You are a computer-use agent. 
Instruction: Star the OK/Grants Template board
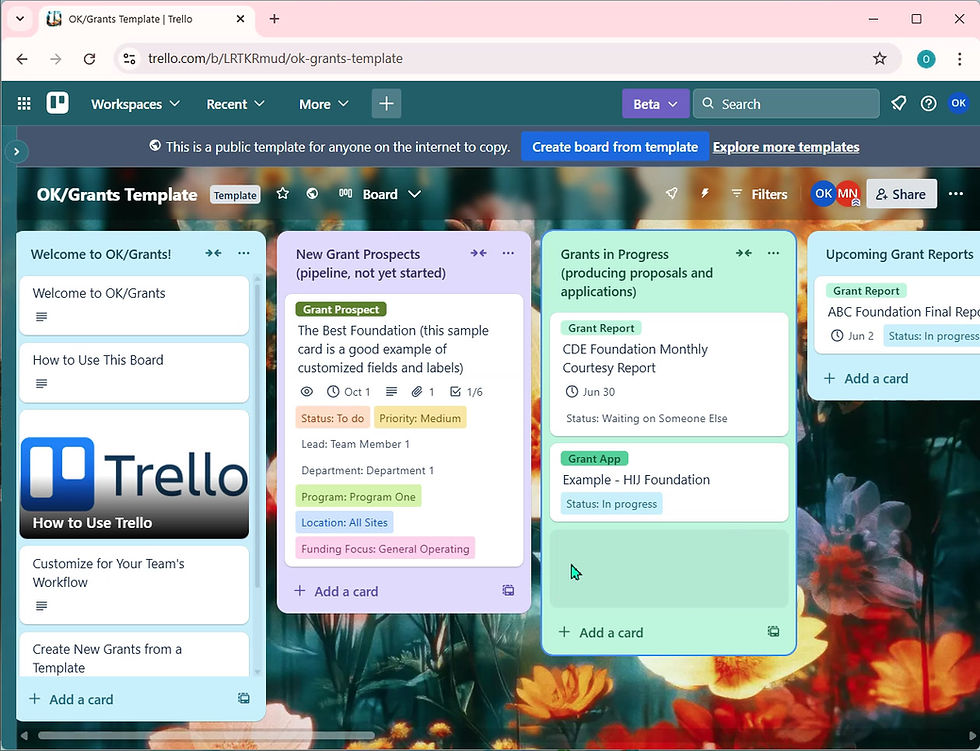(x=282, y=194)
